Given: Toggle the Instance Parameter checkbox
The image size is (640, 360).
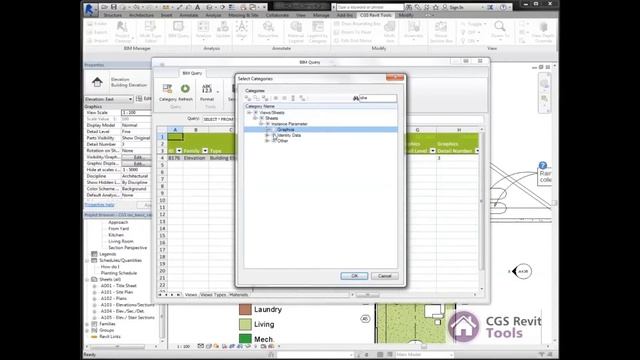Looking at the screenshot, I should 268,124.
